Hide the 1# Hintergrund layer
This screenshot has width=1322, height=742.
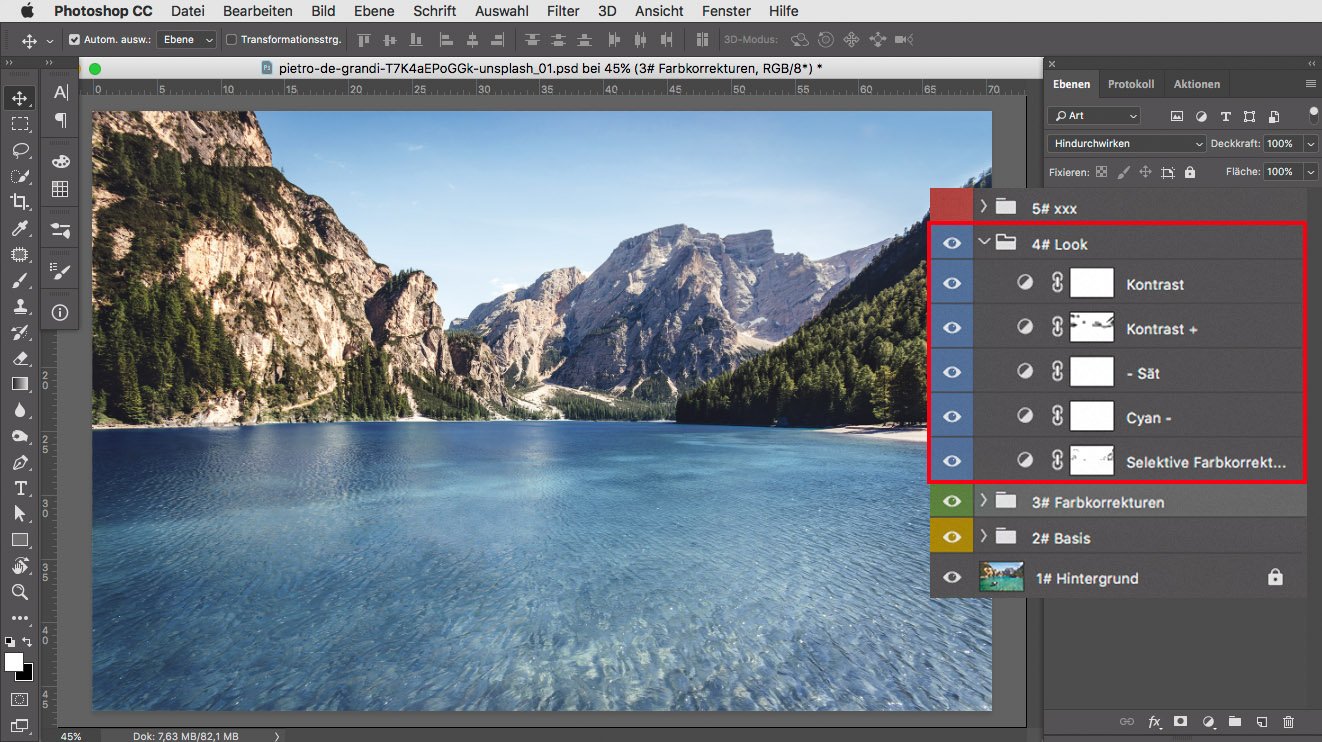(x=952, y=577)
